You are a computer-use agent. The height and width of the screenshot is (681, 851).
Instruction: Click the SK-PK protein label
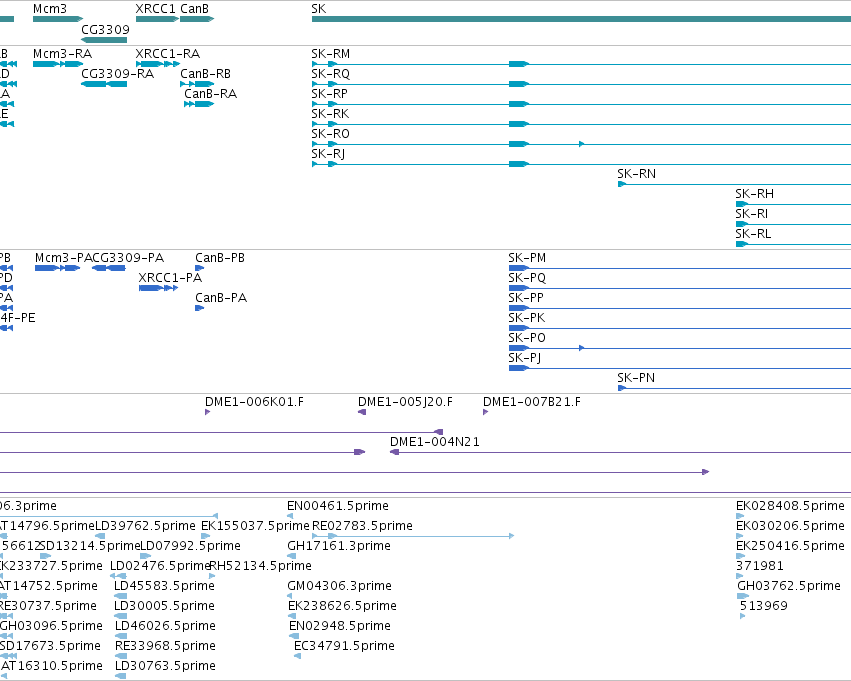(x=526, y=318)
